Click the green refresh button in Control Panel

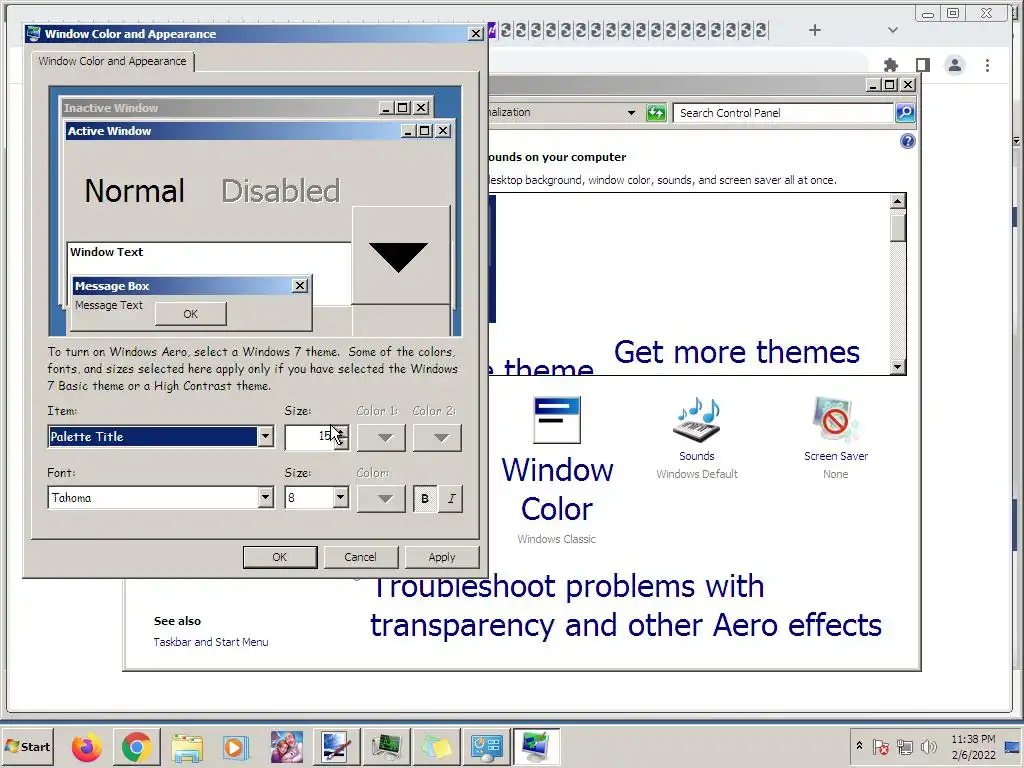click(656, 113)
